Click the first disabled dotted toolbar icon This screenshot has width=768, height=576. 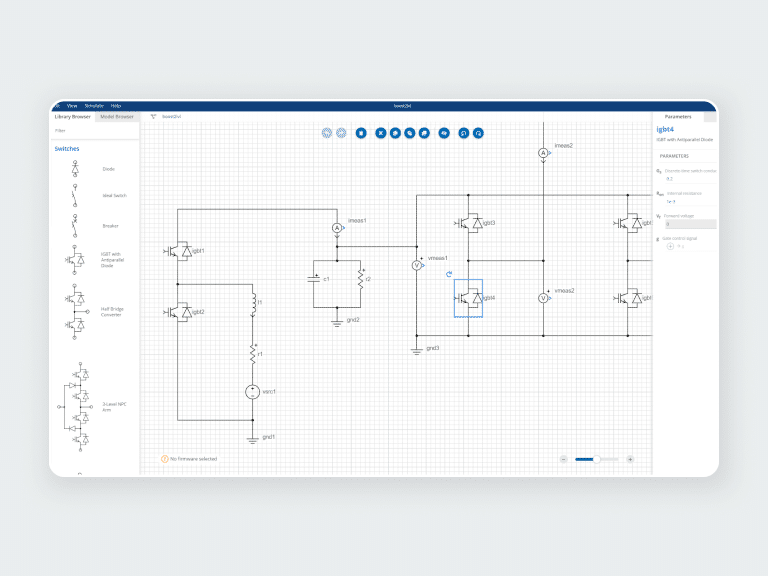[327, 133]
